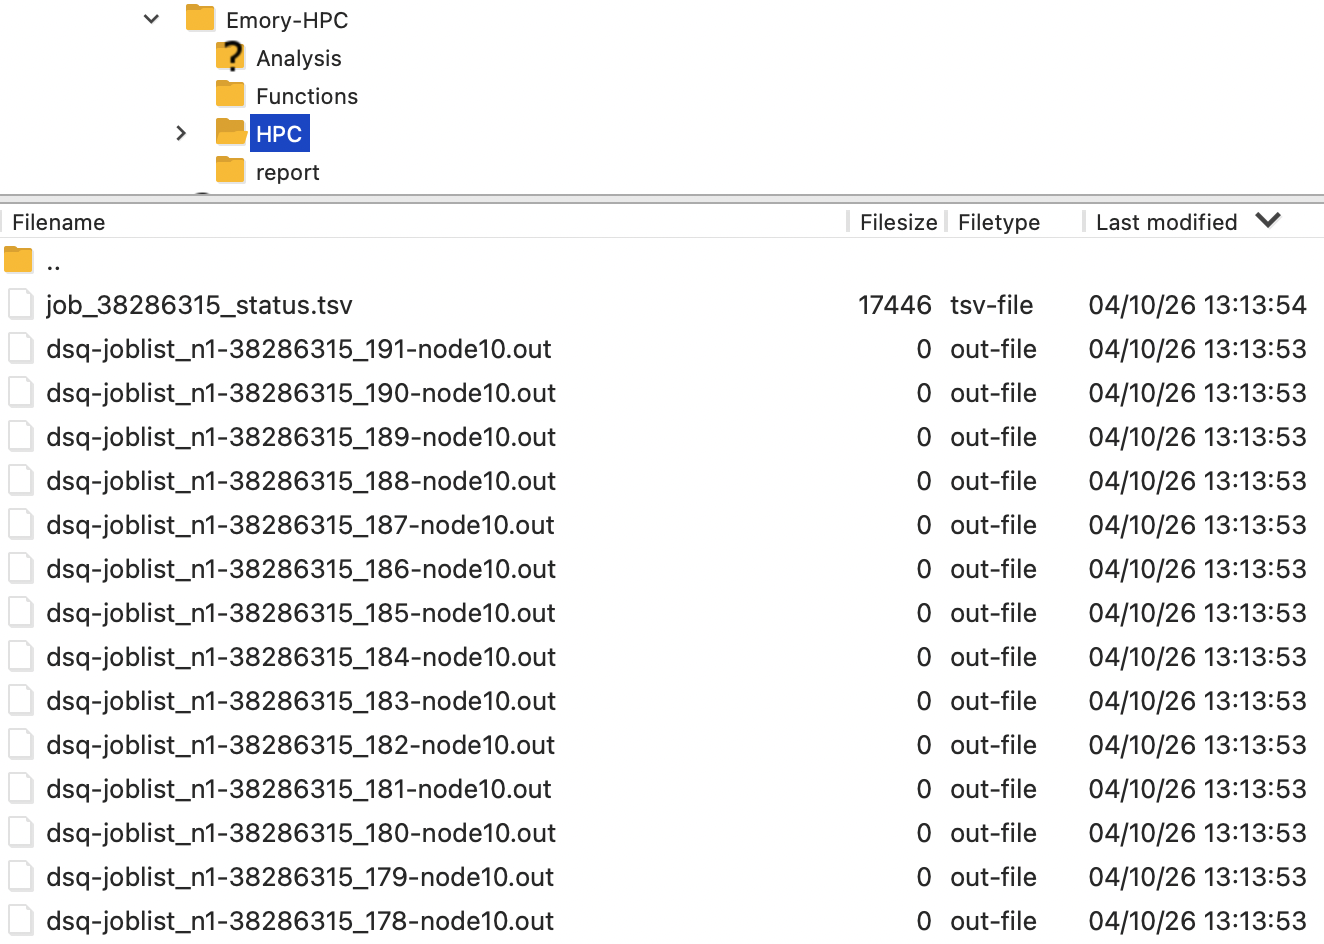The image size is (1324, 944).
Task: Select the report folder label
Action: [287, 172]
